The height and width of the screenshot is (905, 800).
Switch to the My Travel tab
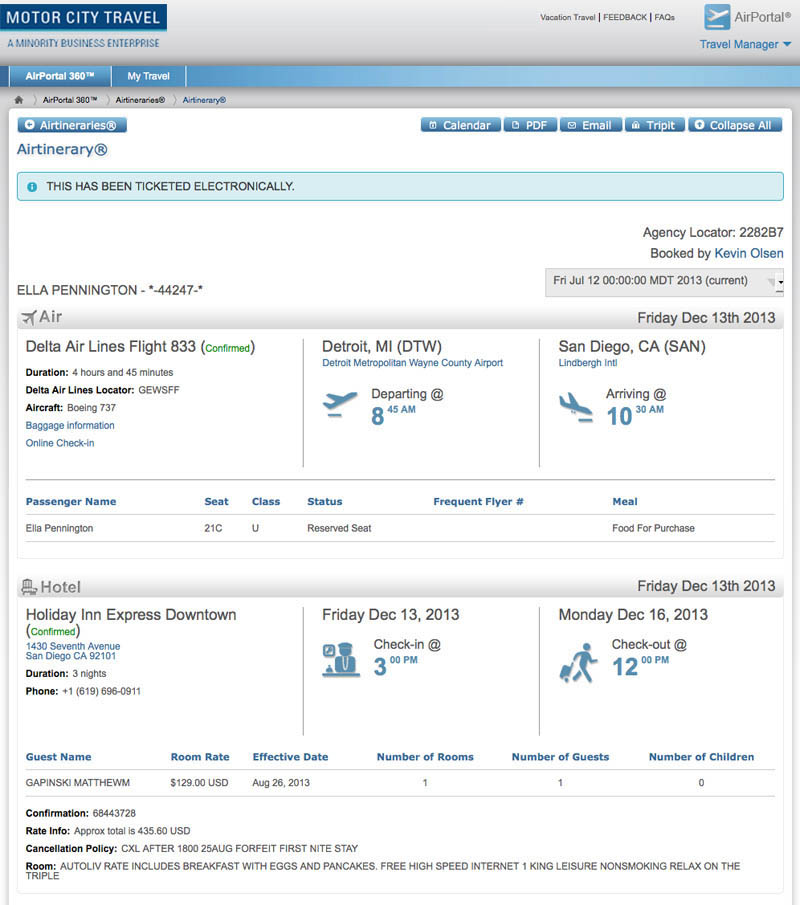point(148,76)
